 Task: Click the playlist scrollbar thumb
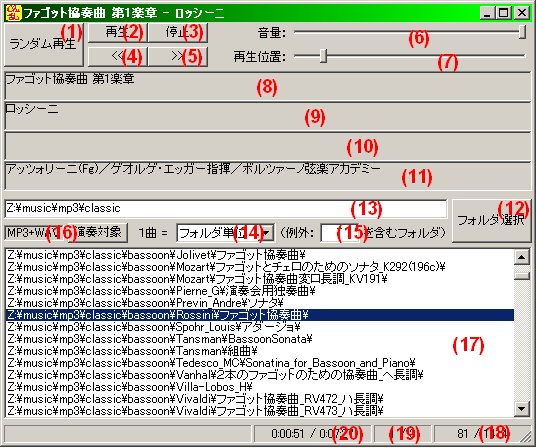[522, 275]
